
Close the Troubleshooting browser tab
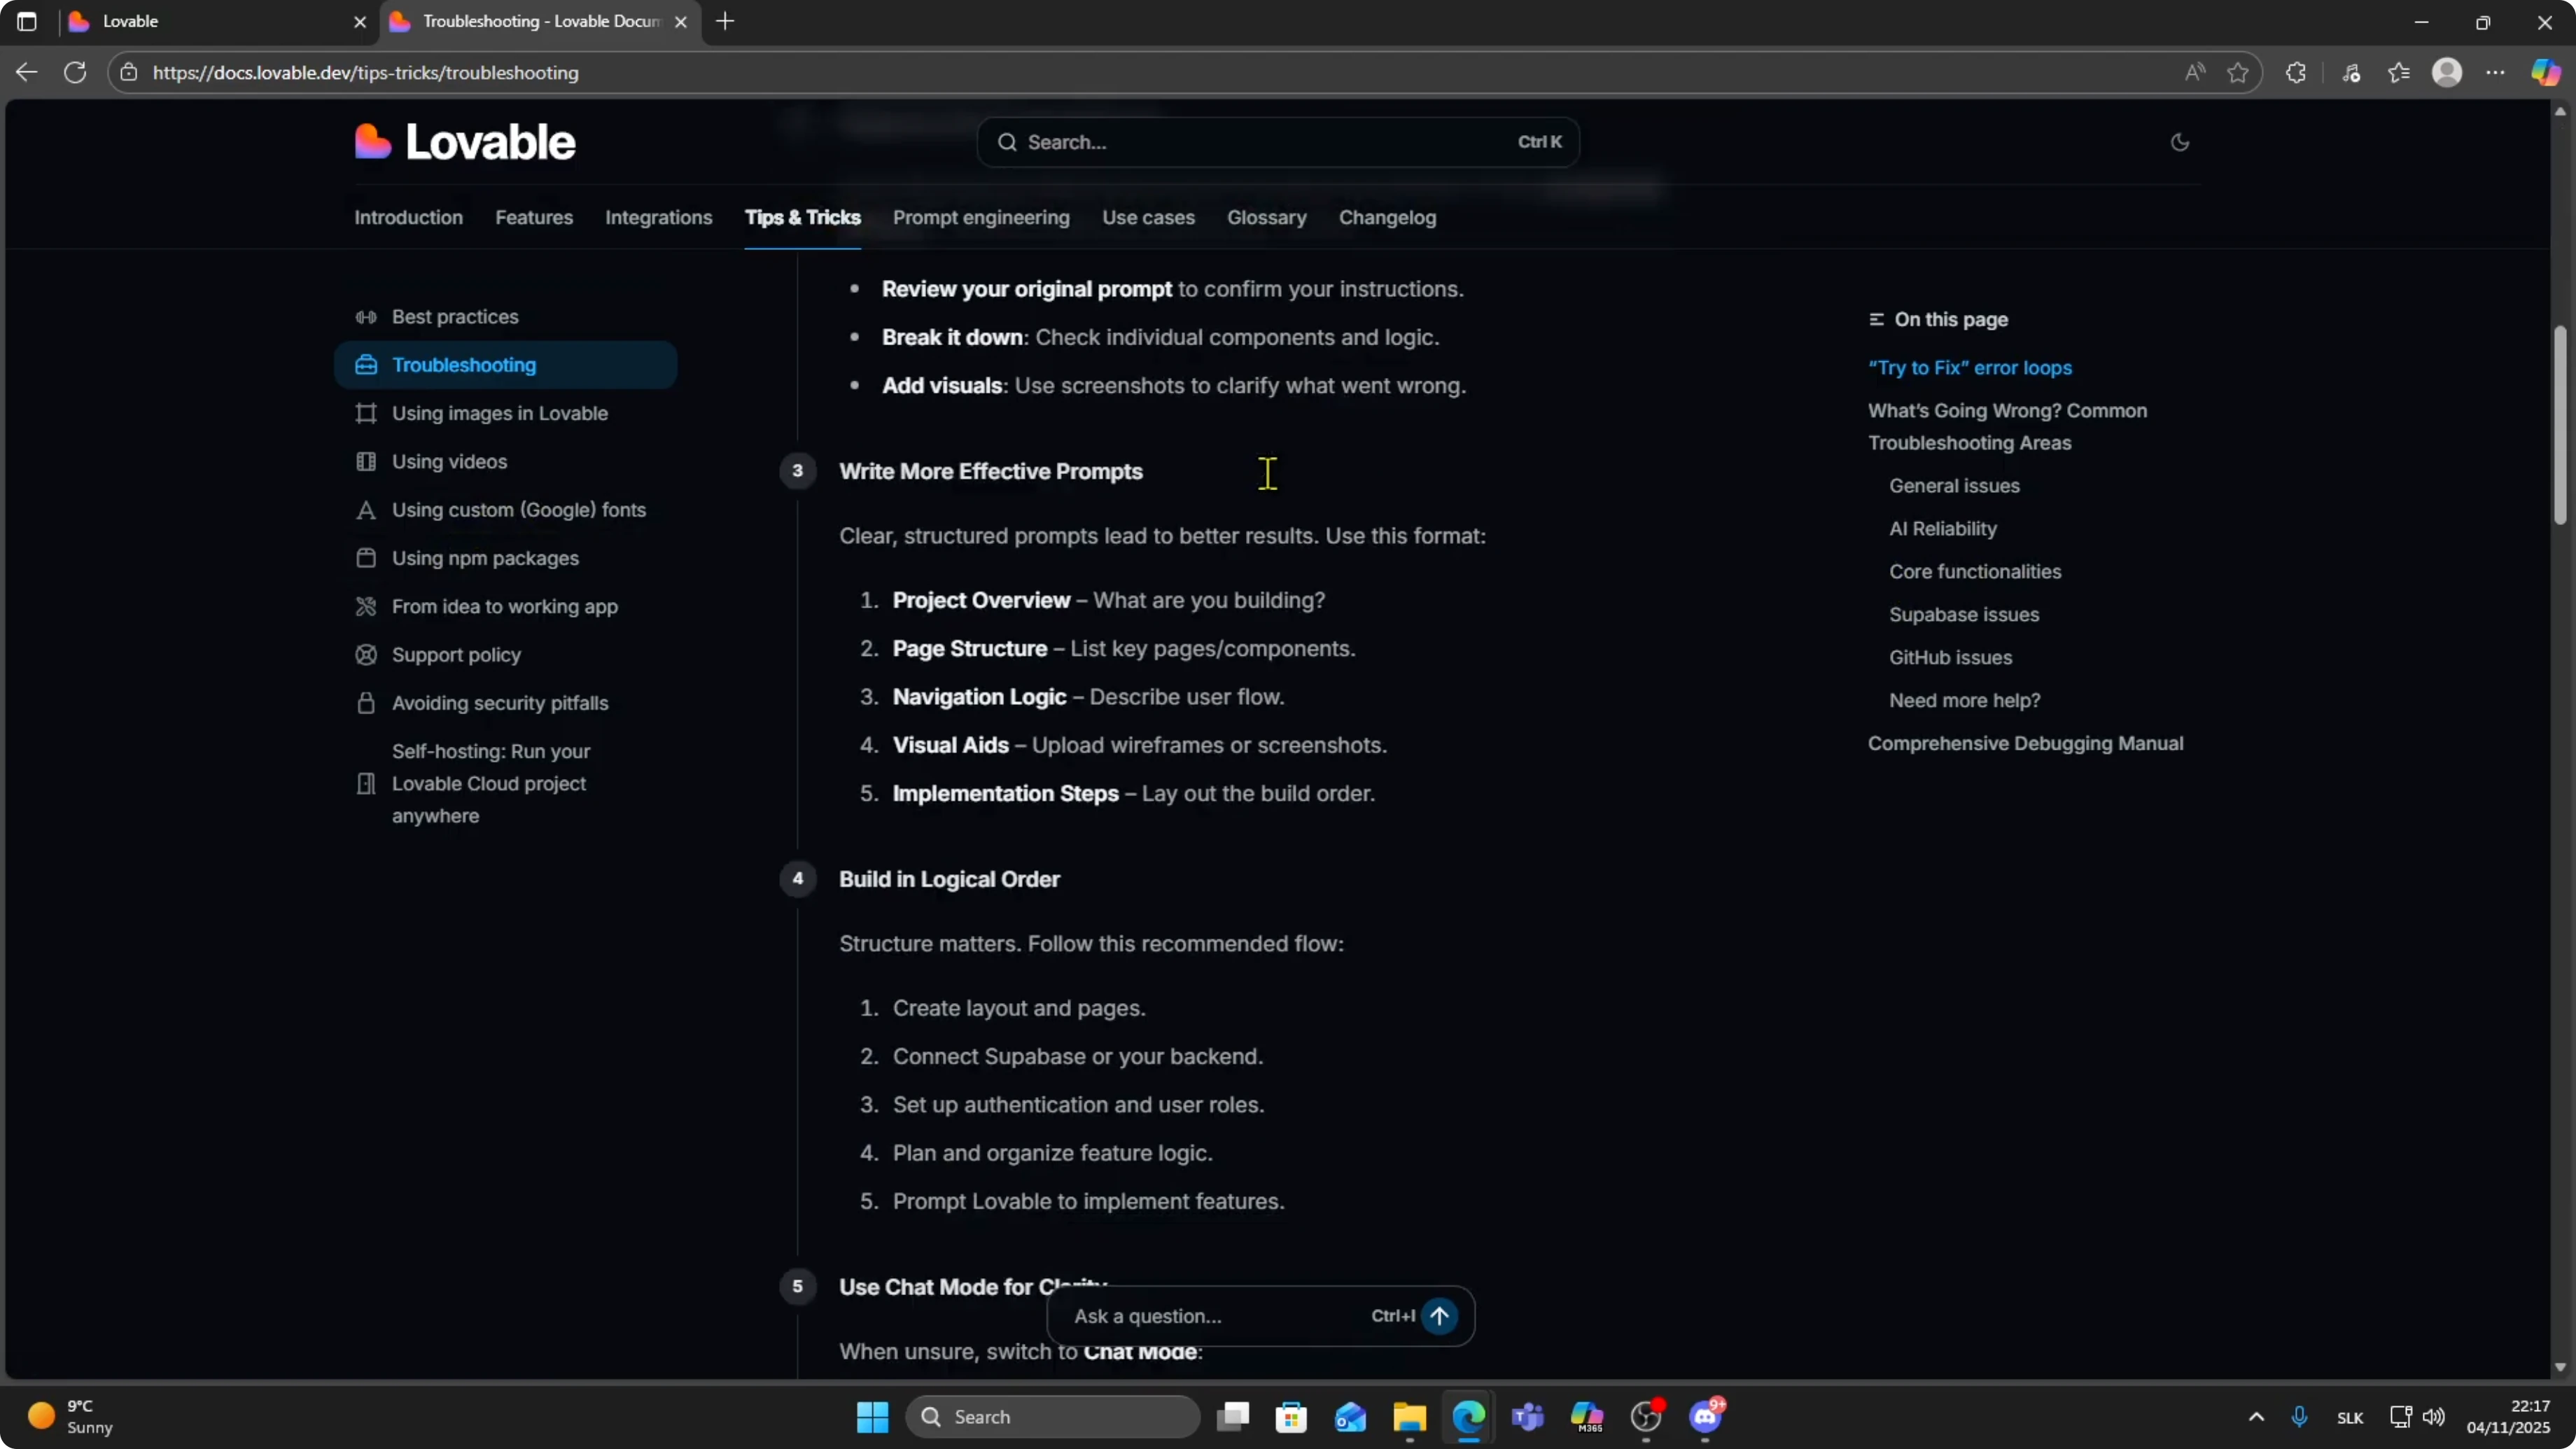pos(681,21)
